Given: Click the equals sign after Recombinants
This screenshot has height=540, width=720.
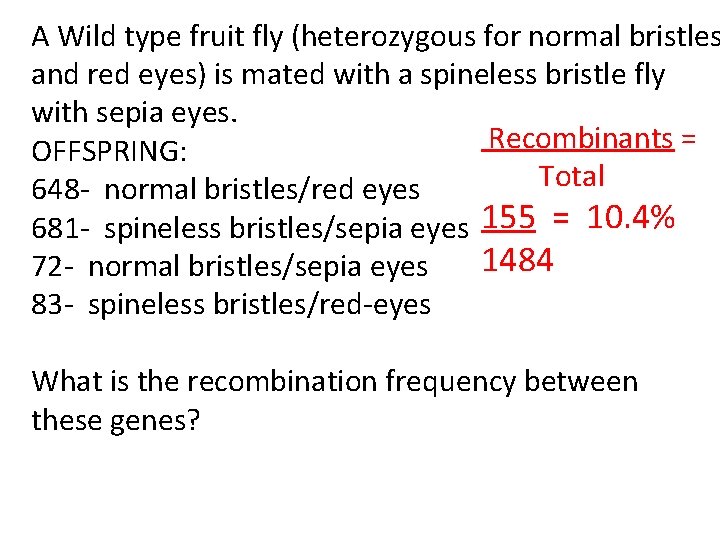Looking at the screenshot, I should pos(688,138).
